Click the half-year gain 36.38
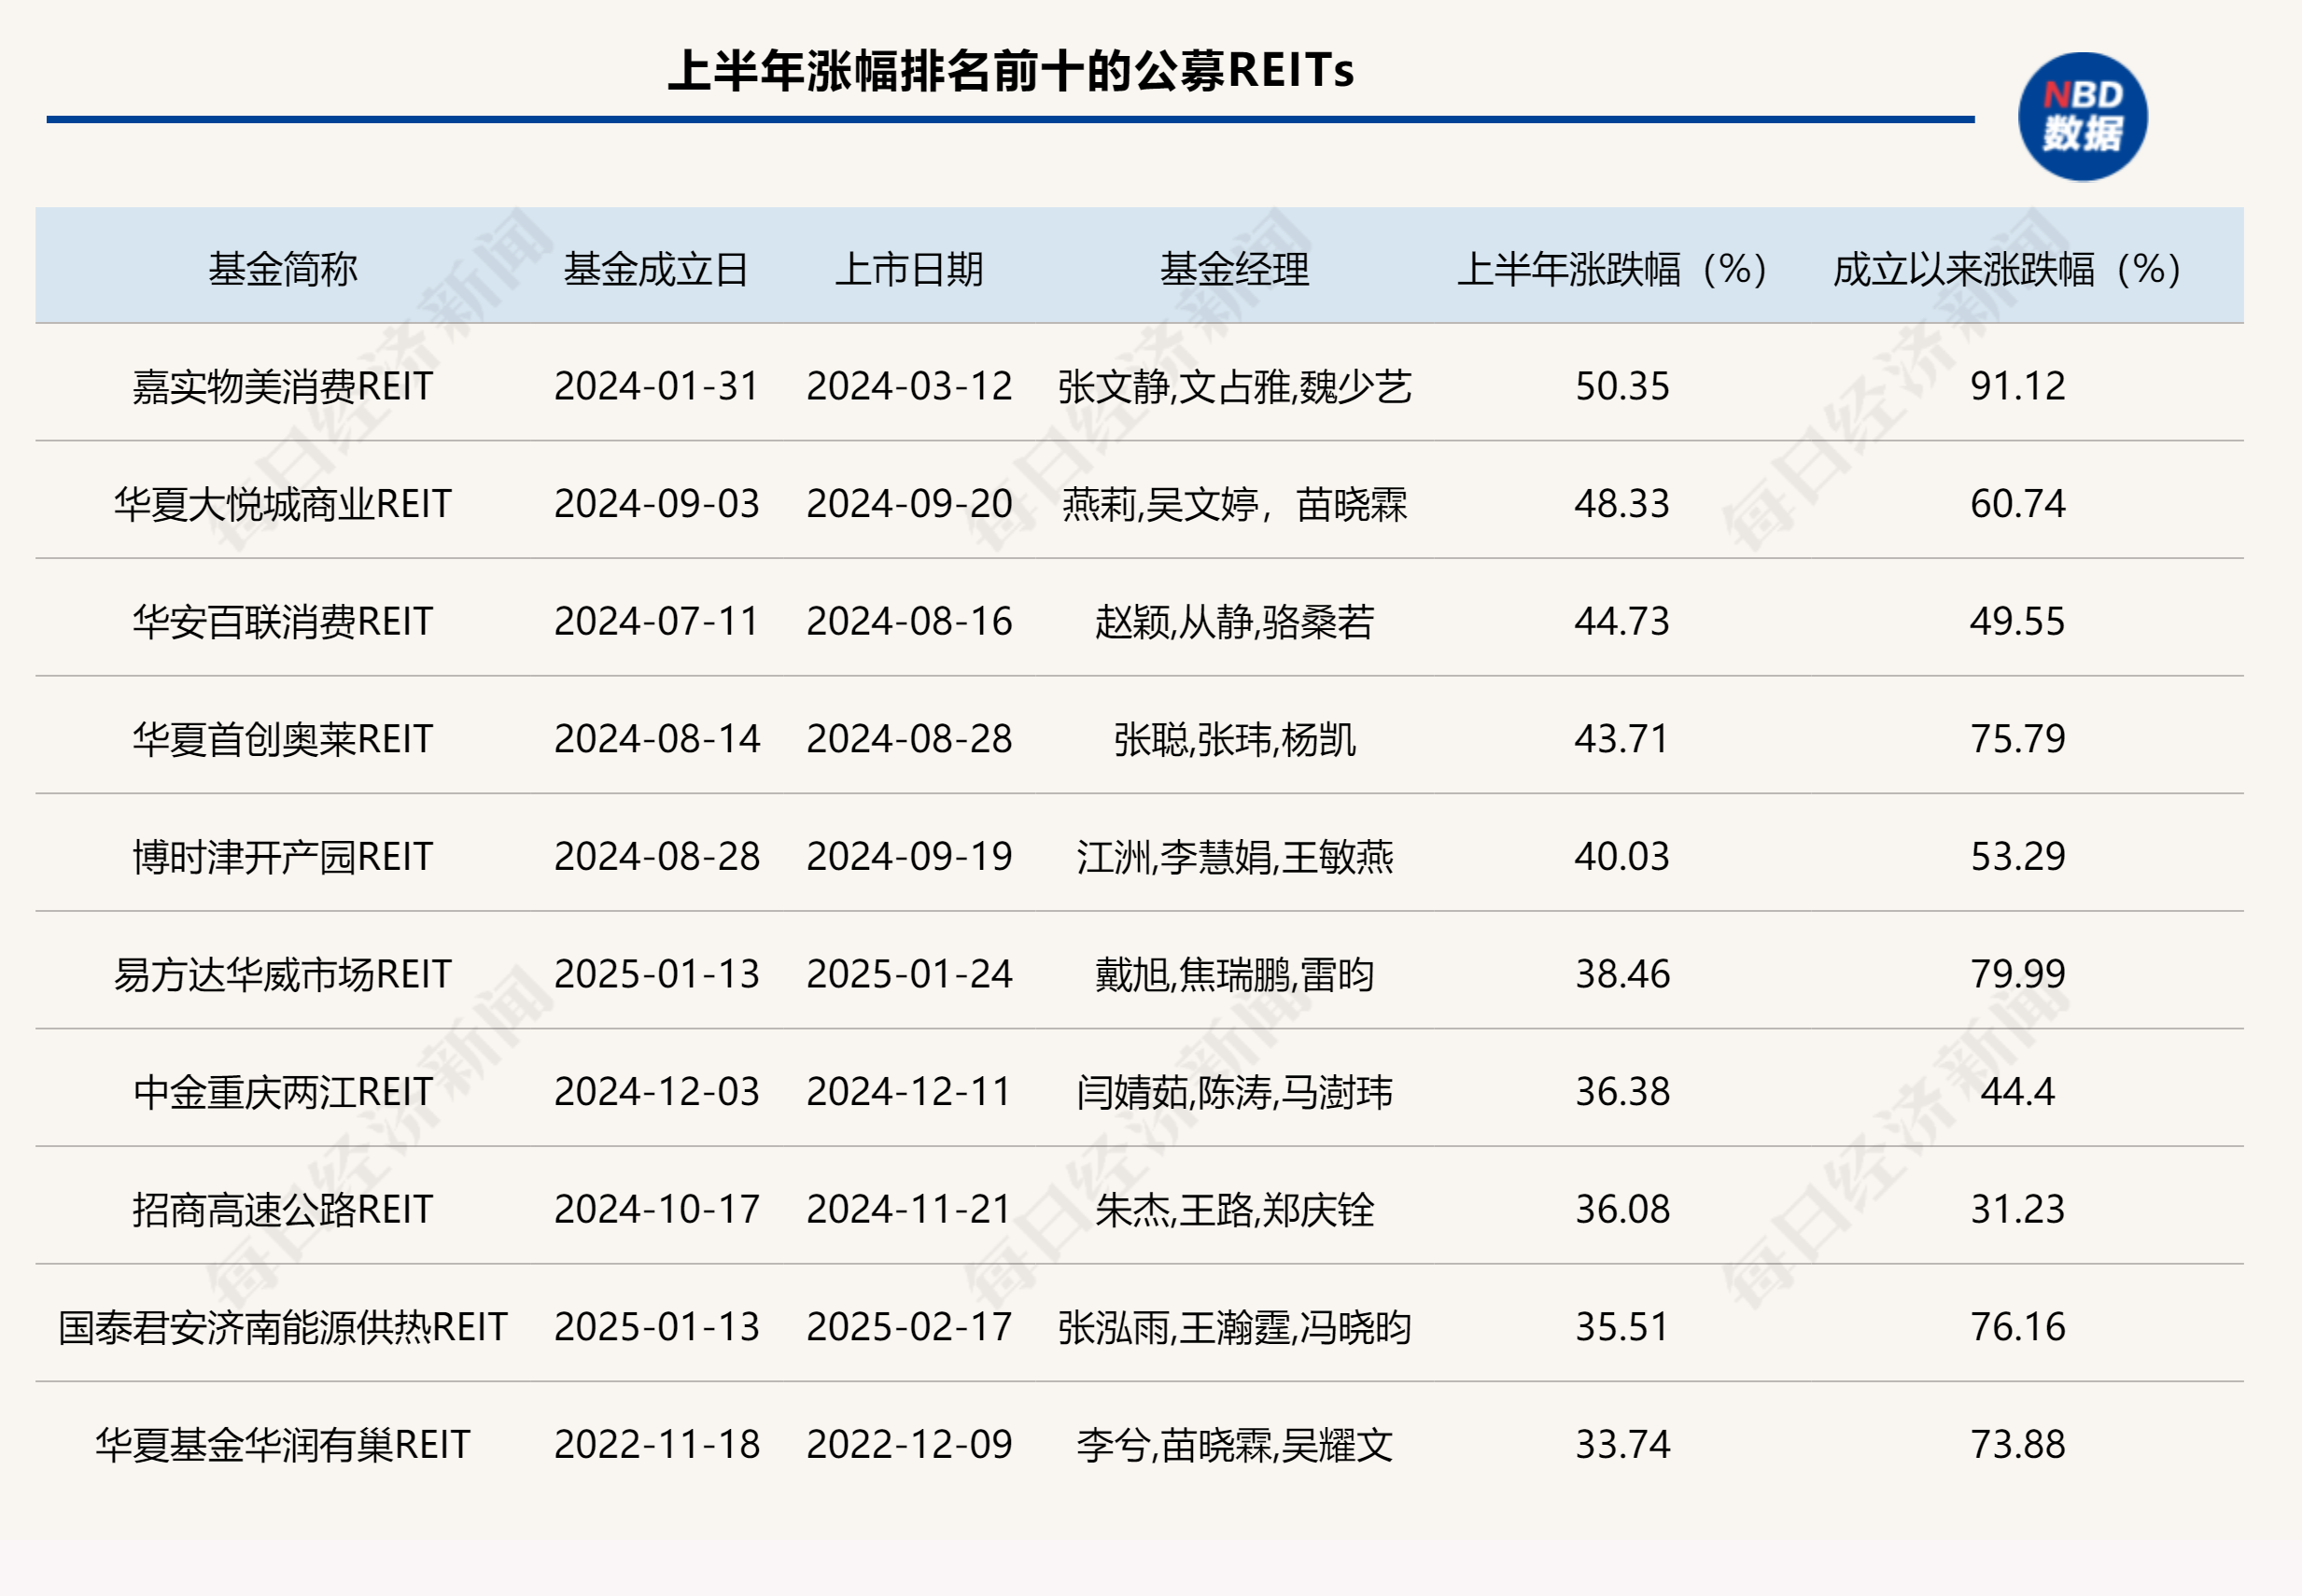The width and height of the screenshot is (2302, 1596). coord(1622,1091)
